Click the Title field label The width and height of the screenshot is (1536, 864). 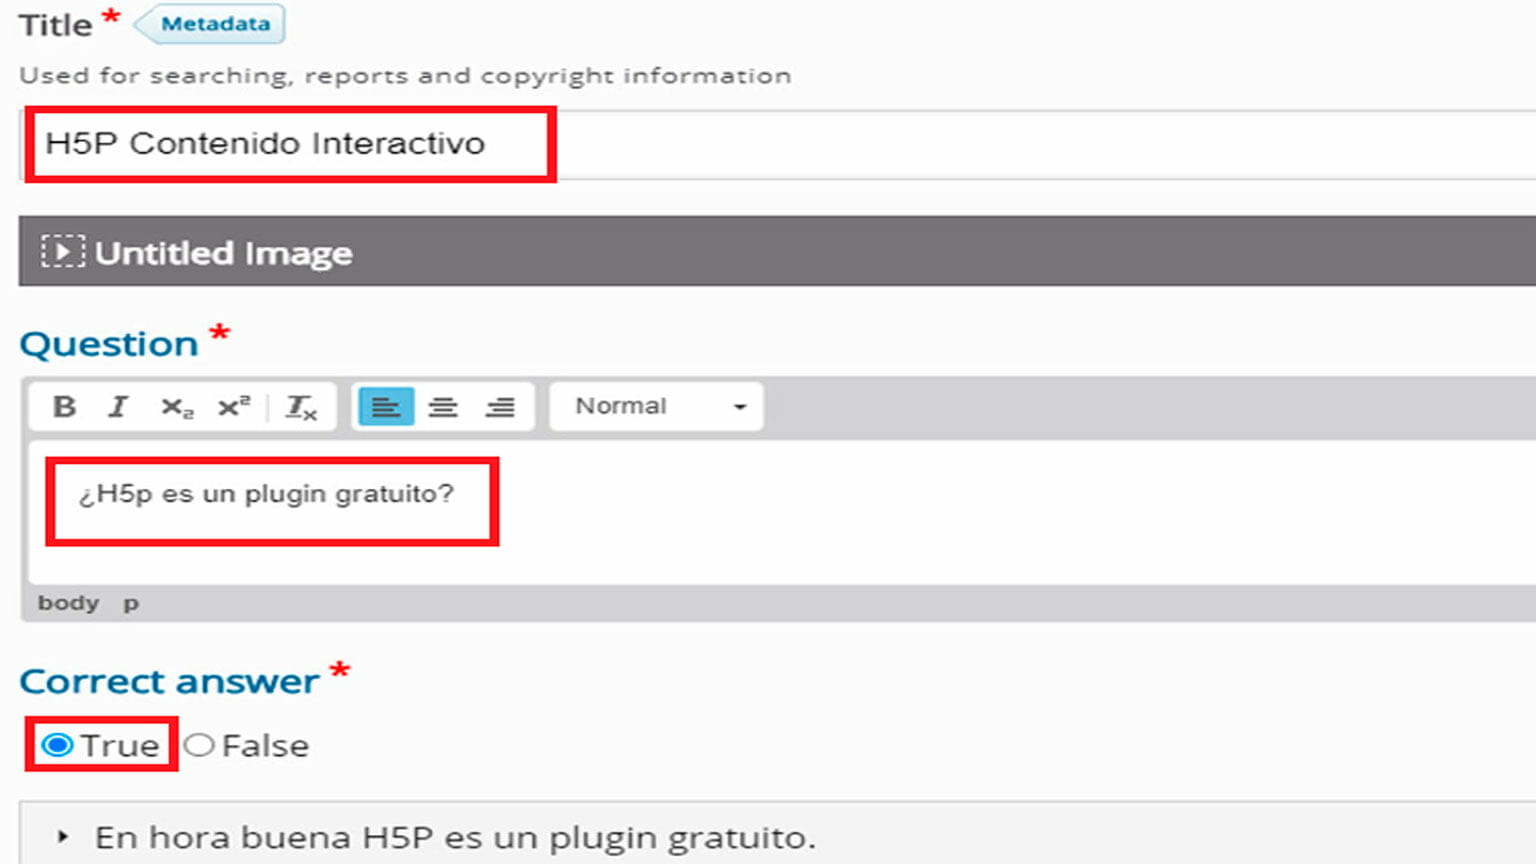tap(55, 25)
